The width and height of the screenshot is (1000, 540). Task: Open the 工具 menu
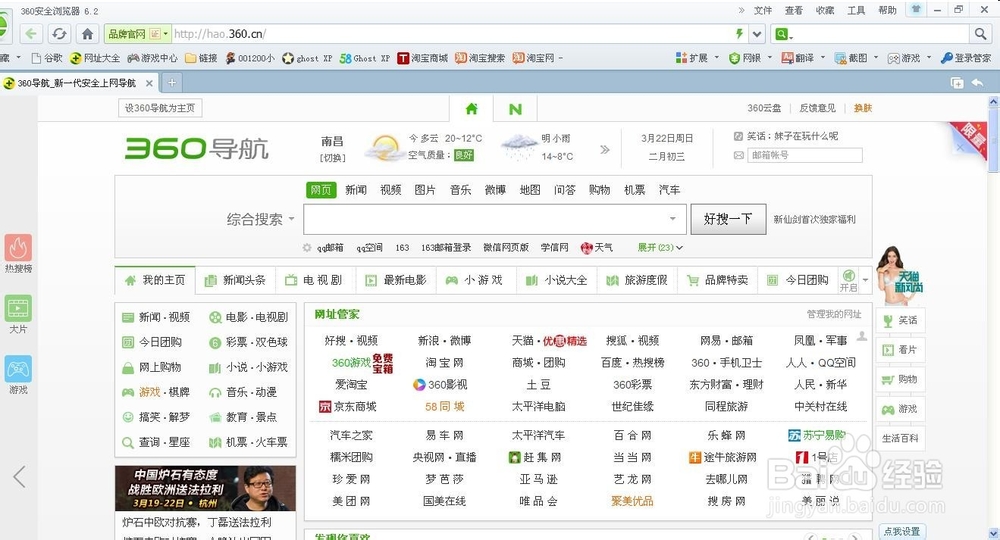click(856, 10)
